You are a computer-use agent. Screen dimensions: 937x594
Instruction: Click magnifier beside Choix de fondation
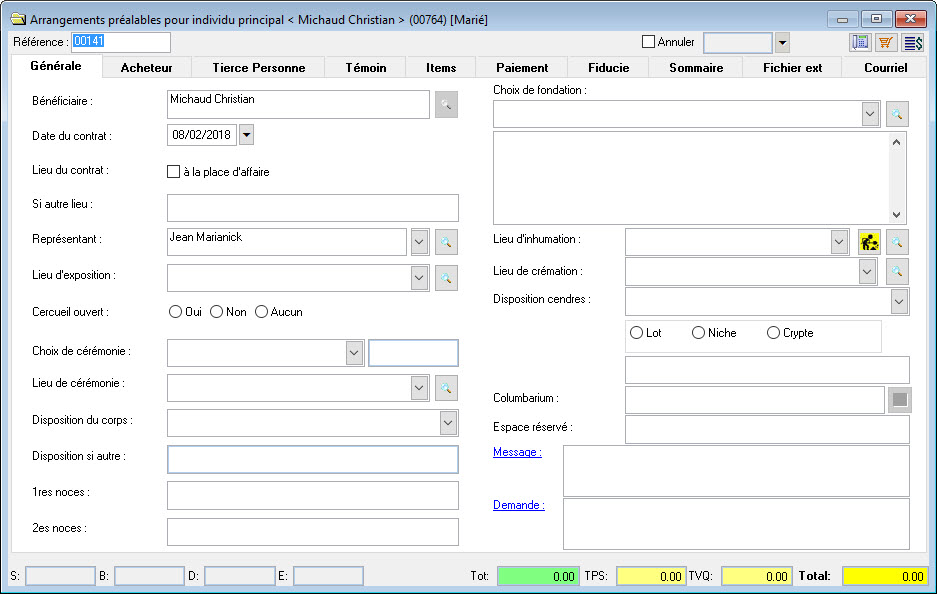(897, 114)
